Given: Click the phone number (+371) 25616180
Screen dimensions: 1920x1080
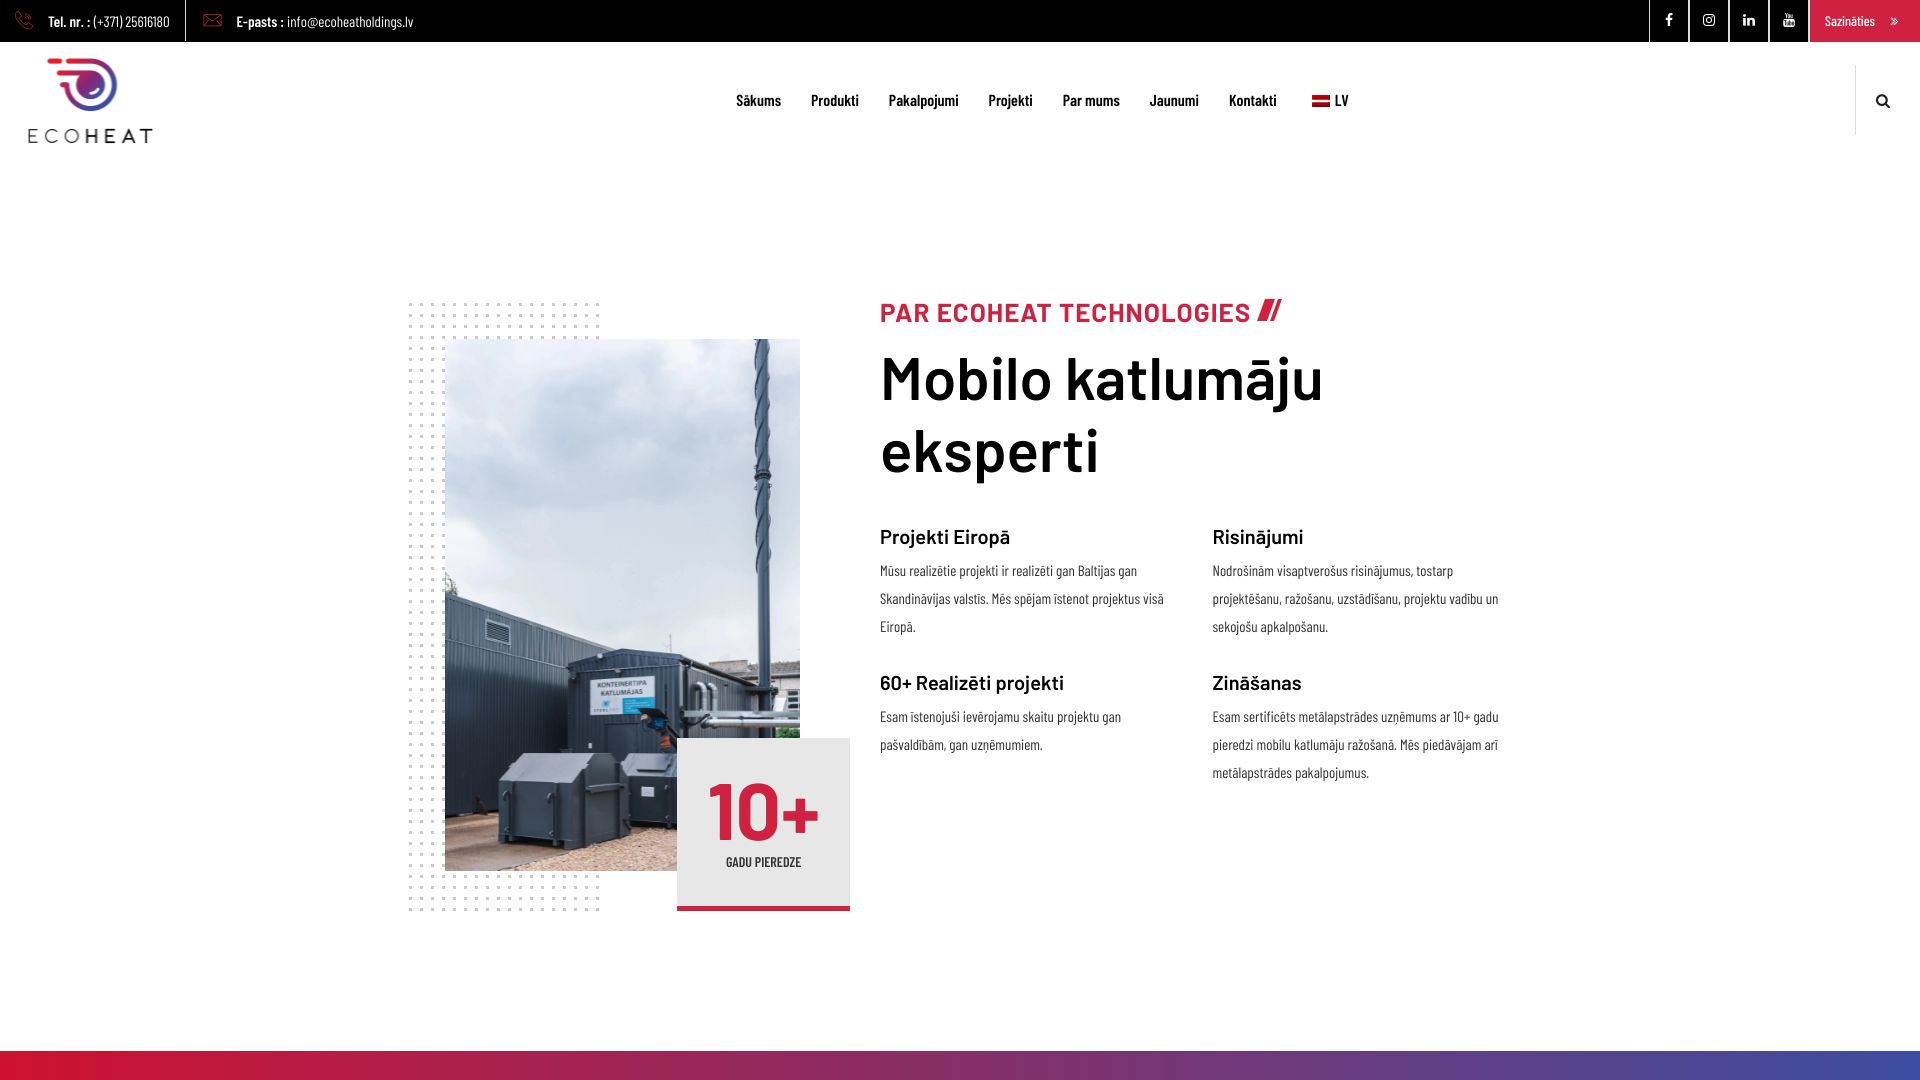Looking at the screenshot, I should pyautogui.click(x=131, y=22).
